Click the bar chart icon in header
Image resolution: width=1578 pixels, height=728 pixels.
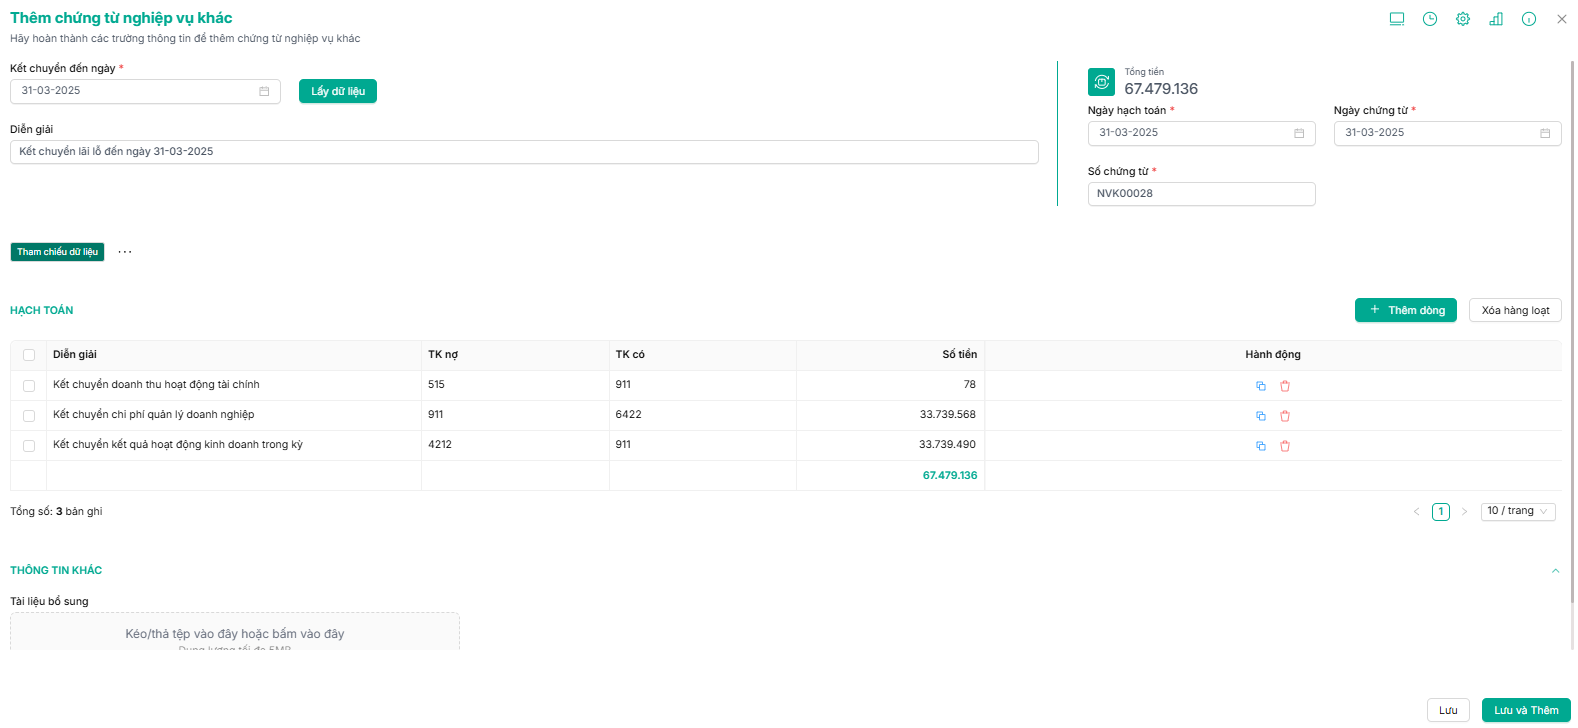click(x=1496, y=19)
